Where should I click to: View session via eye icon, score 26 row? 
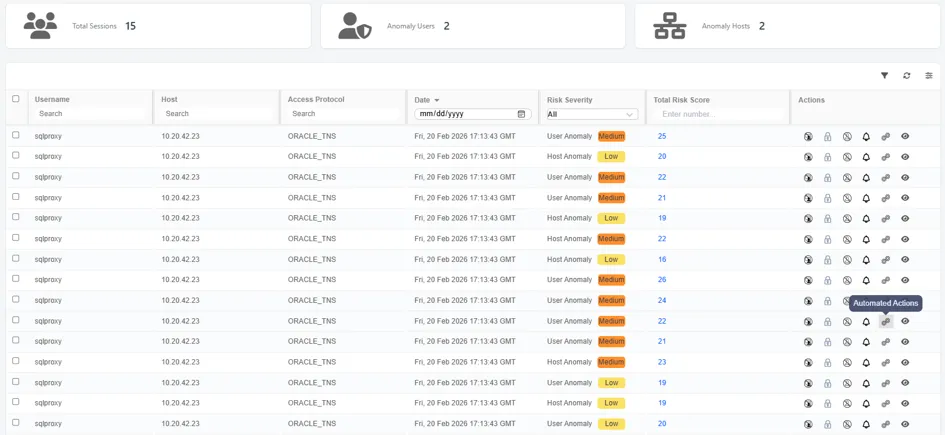[x=905, y=280]
